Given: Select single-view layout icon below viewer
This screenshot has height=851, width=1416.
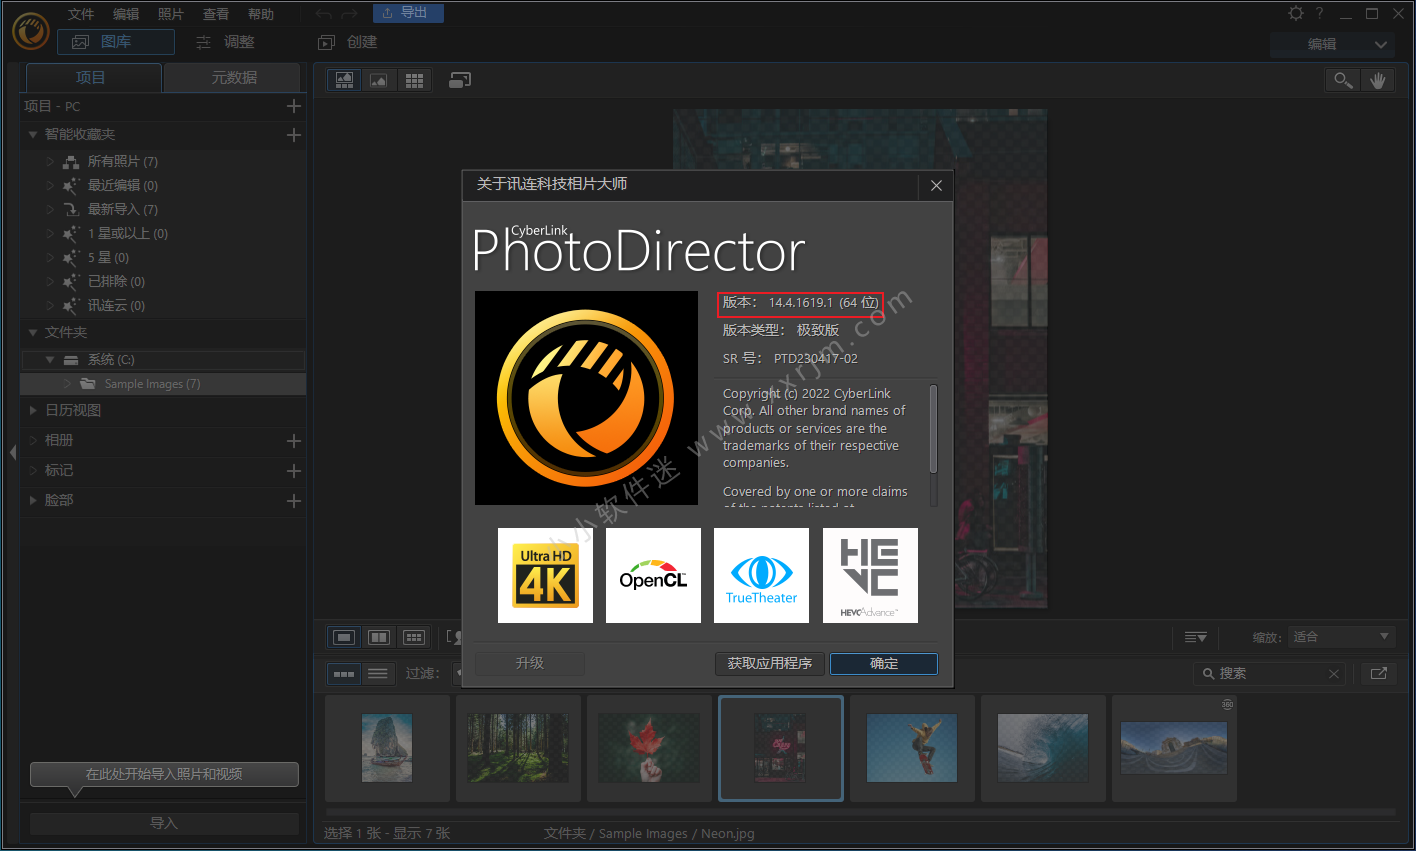Looking at the screenshot, I should [x=344, y=637].
